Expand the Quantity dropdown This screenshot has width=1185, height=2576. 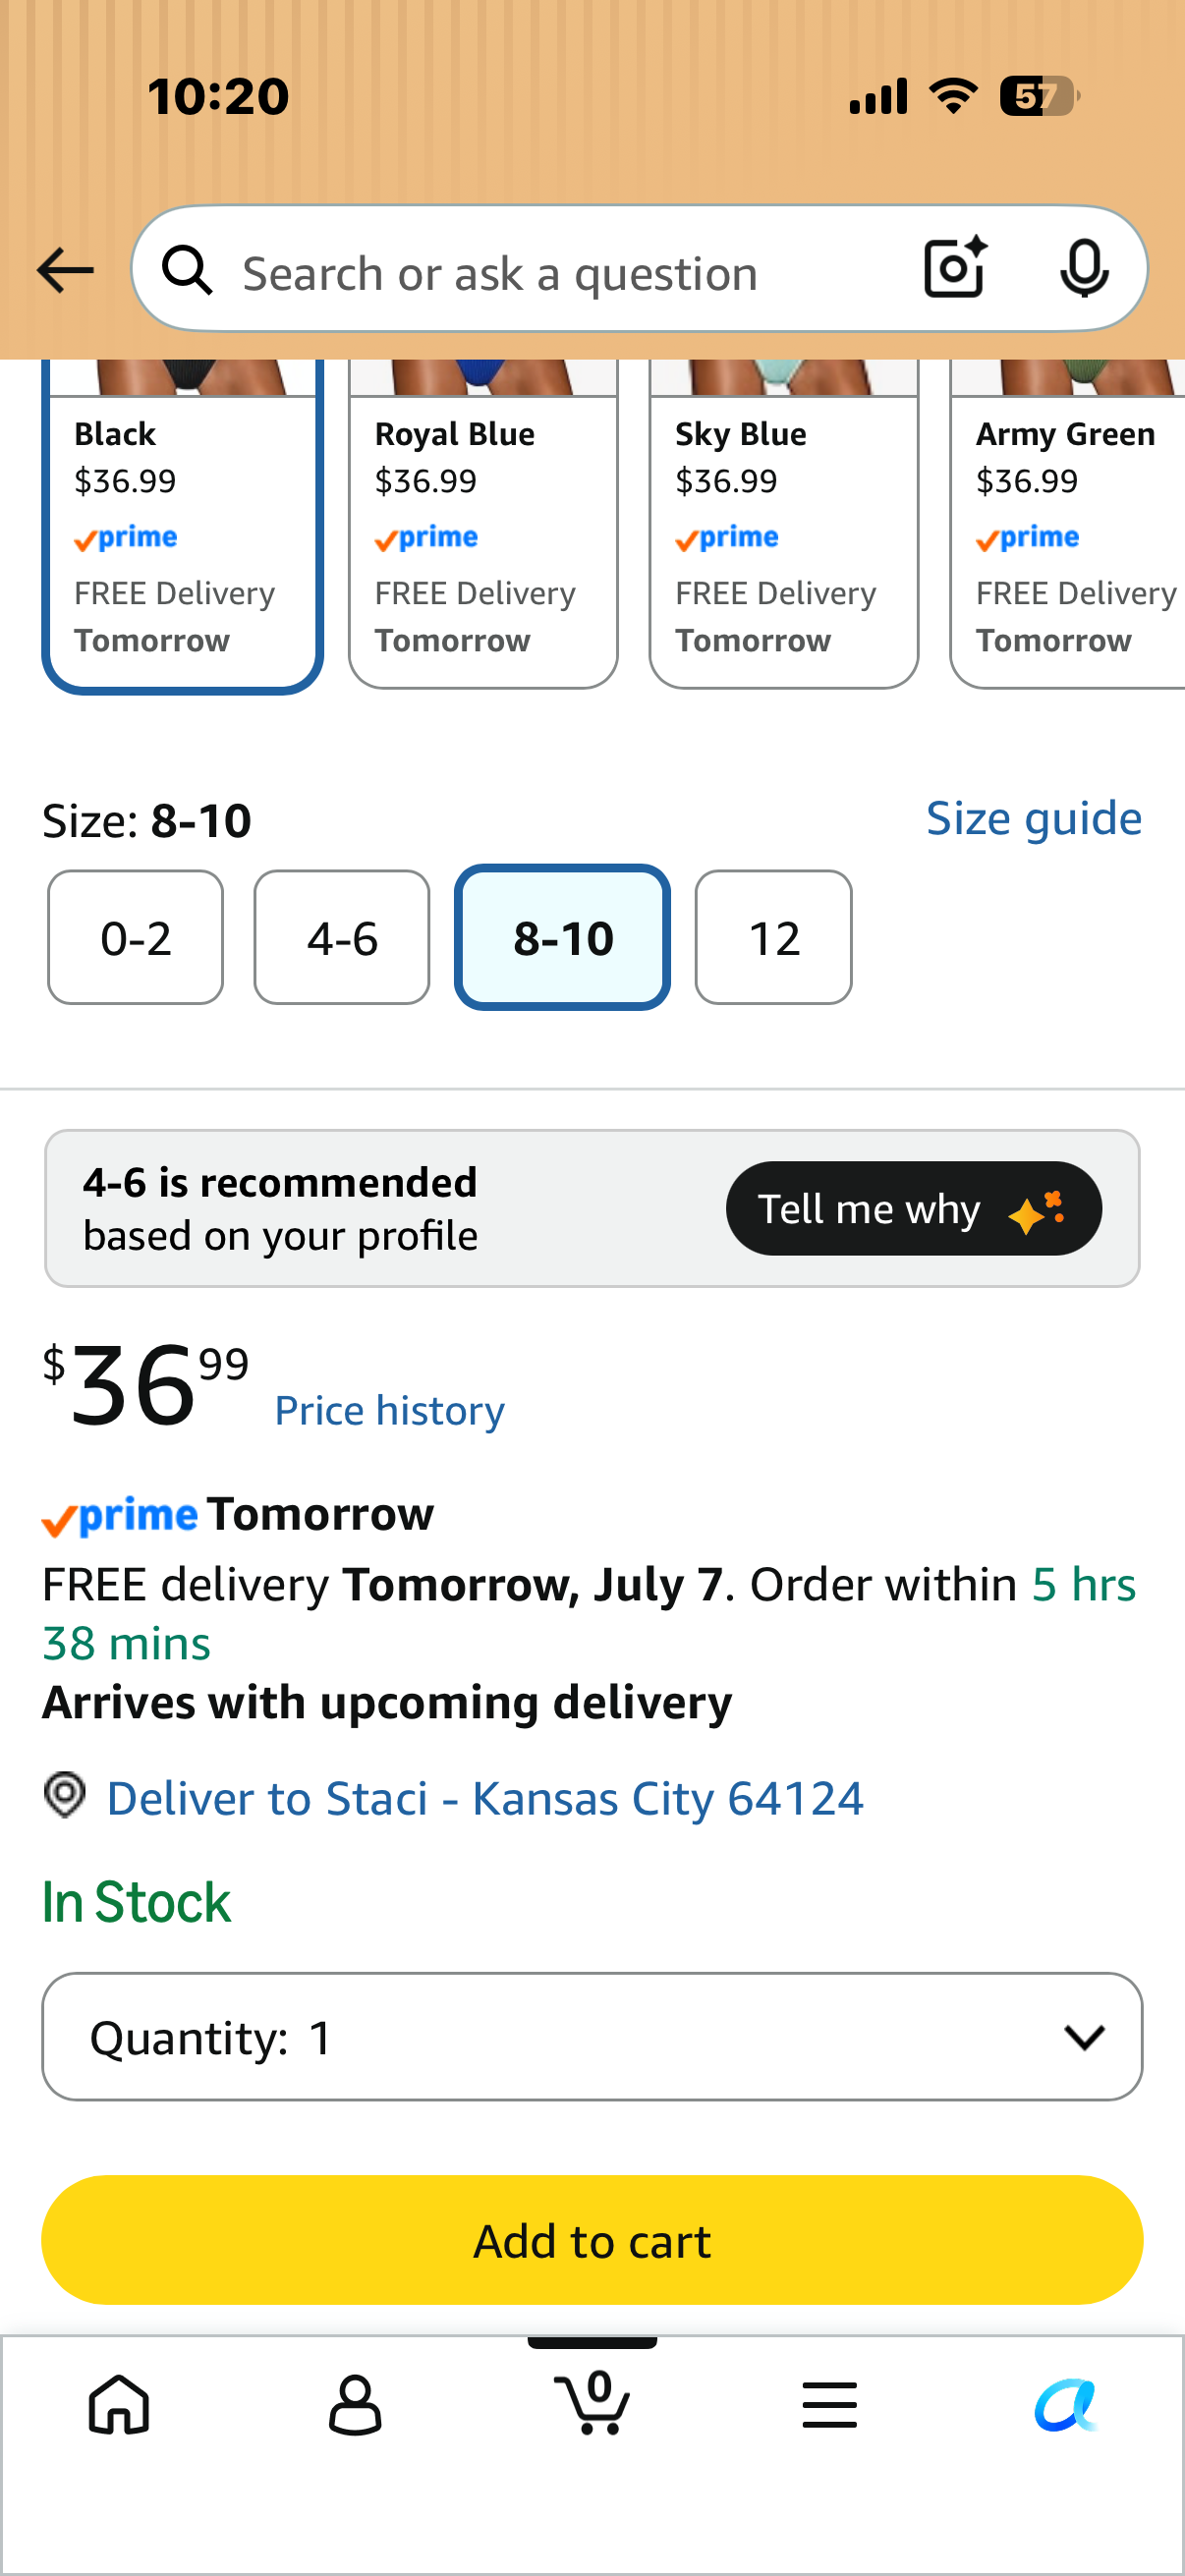[592, 2037]
